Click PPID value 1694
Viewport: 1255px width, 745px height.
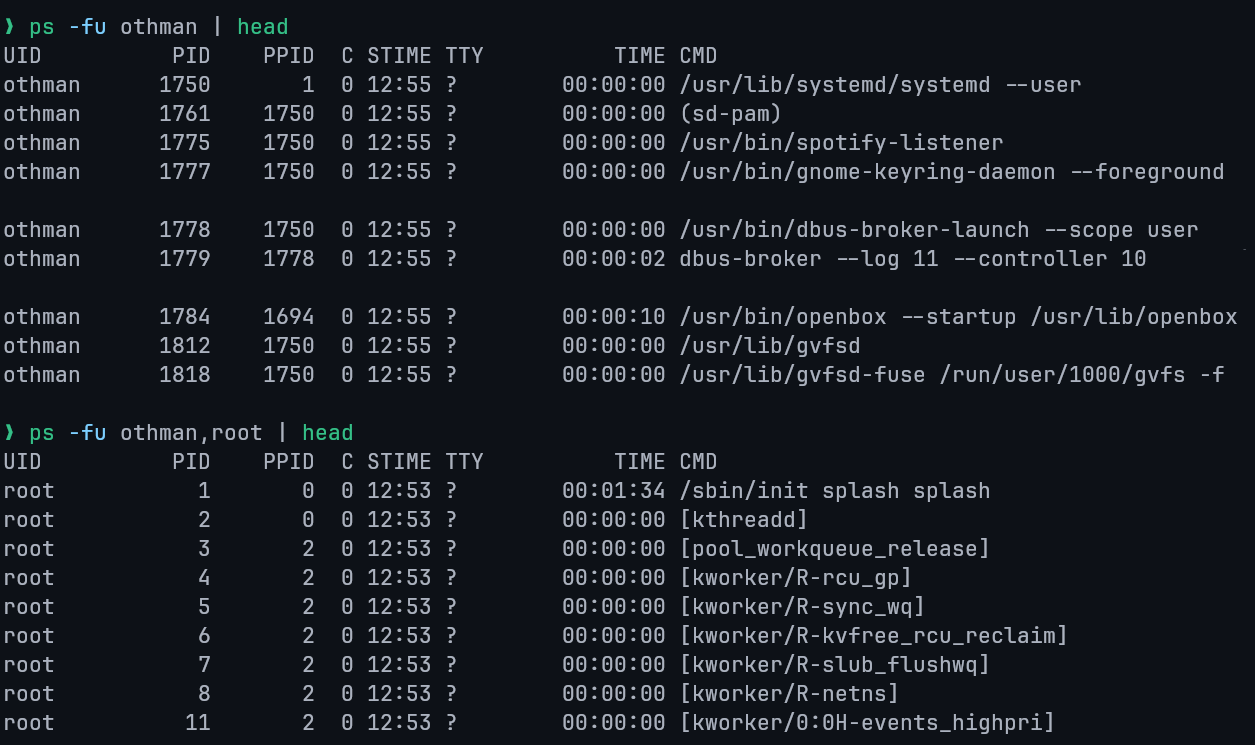click(288, 317)
